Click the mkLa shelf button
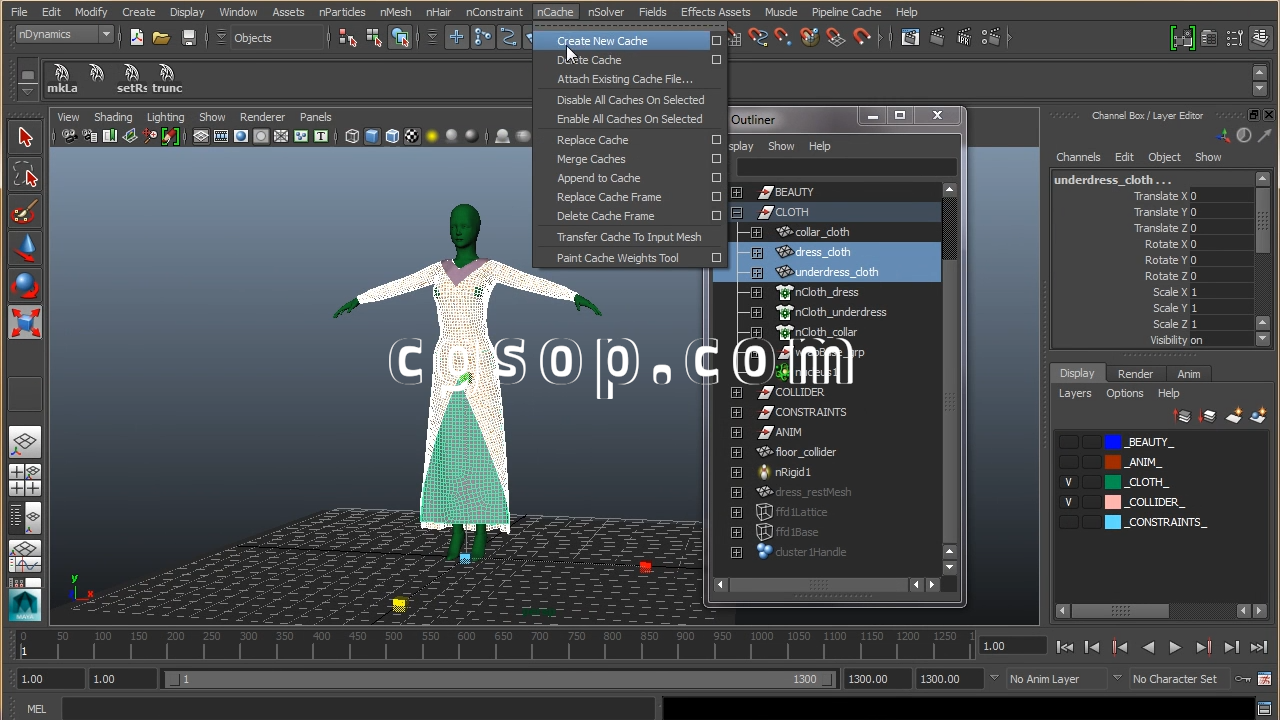Image resolution: width=1280 pixels, height=720 pixels. [62, 79]
